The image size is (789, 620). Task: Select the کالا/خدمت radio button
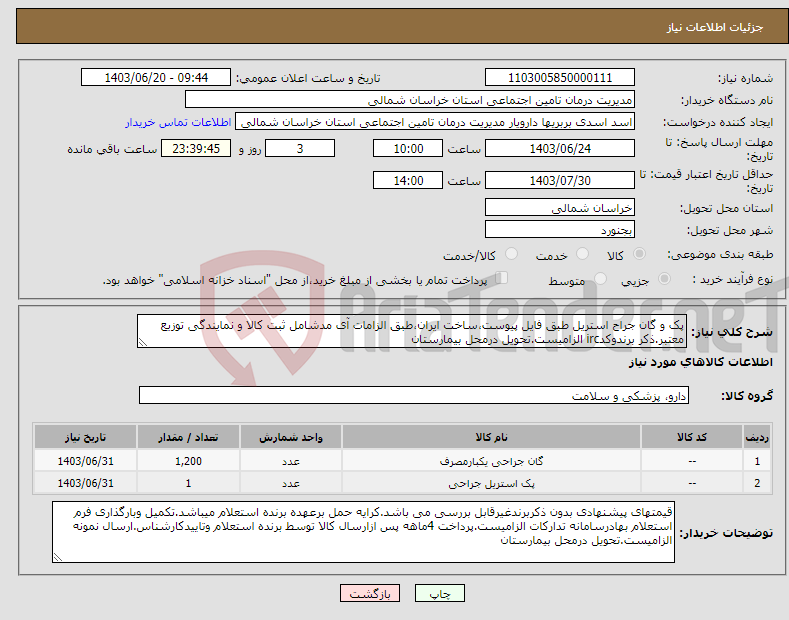[511, 254]
